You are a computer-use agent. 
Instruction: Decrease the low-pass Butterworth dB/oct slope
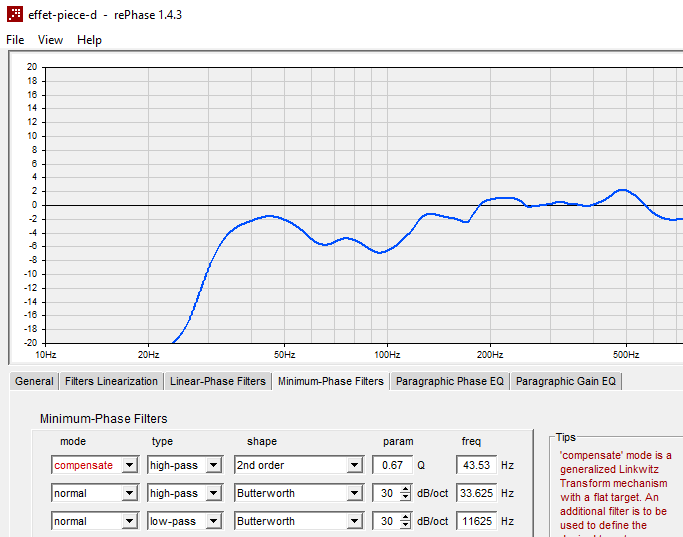(406, 525)
